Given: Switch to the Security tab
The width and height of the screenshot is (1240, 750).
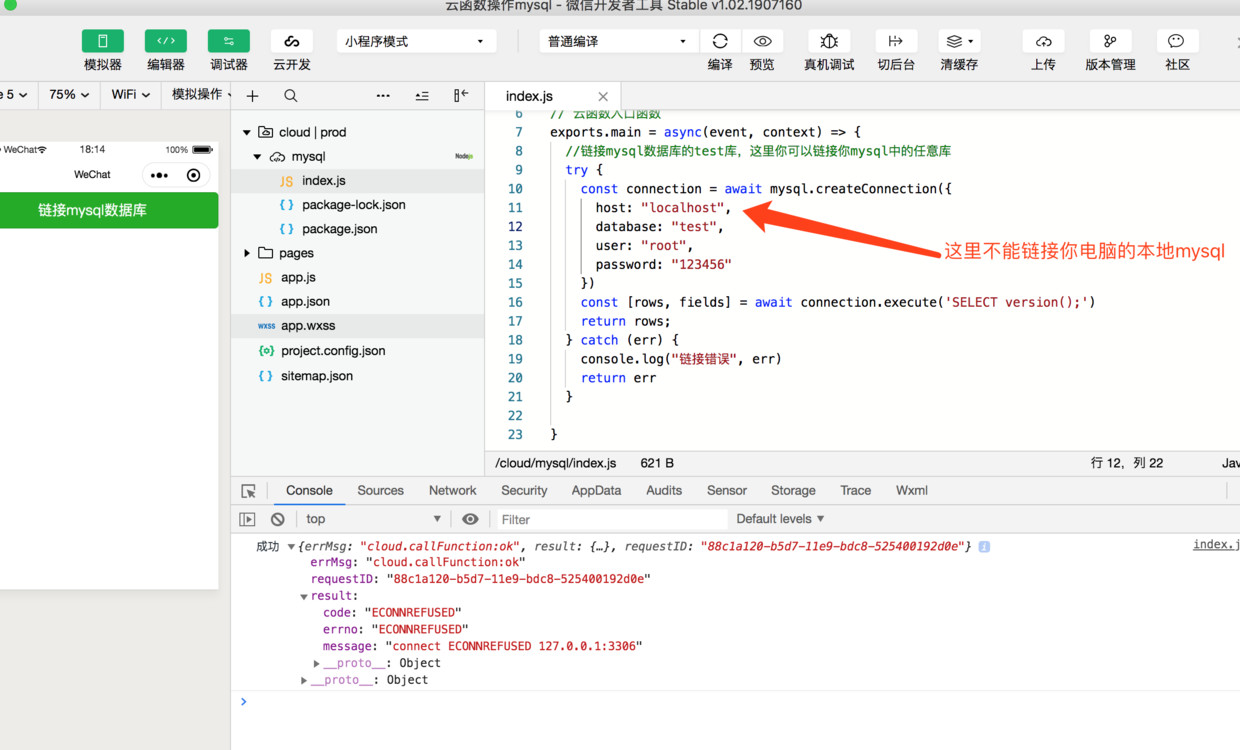Looking at the screenshot, I should click(x=524, y=490).
